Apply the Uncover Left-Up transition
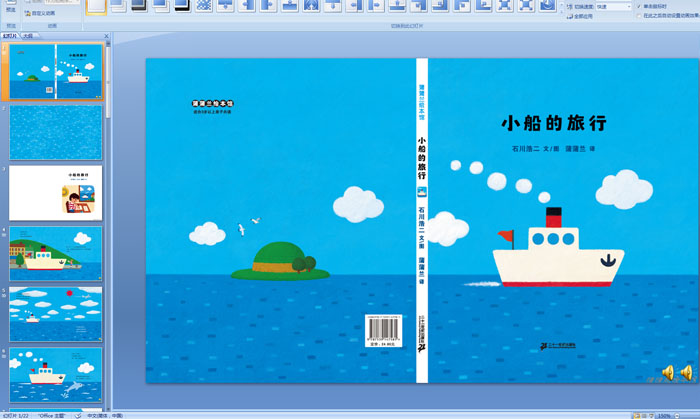This screenshot has height=419, width=700. (x=440, y=5)
